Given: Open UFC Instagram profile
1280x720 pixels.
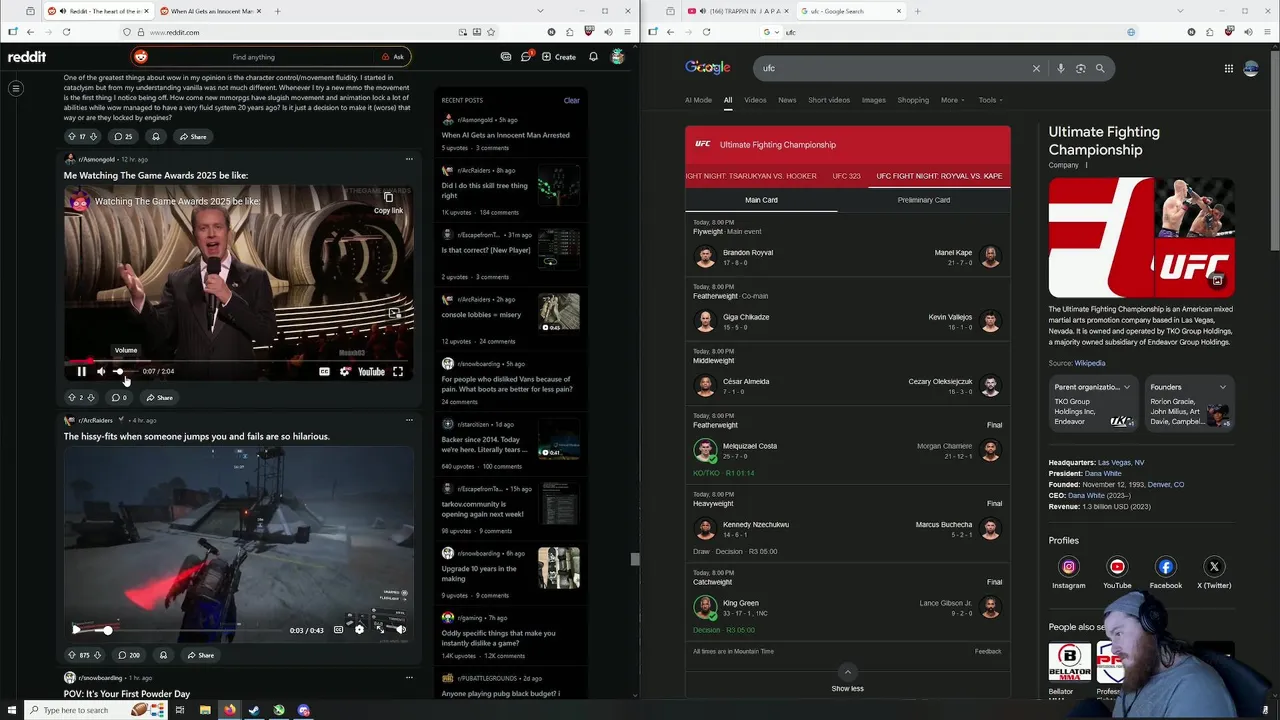Looking at the screenshot, I should point(1068,573).
